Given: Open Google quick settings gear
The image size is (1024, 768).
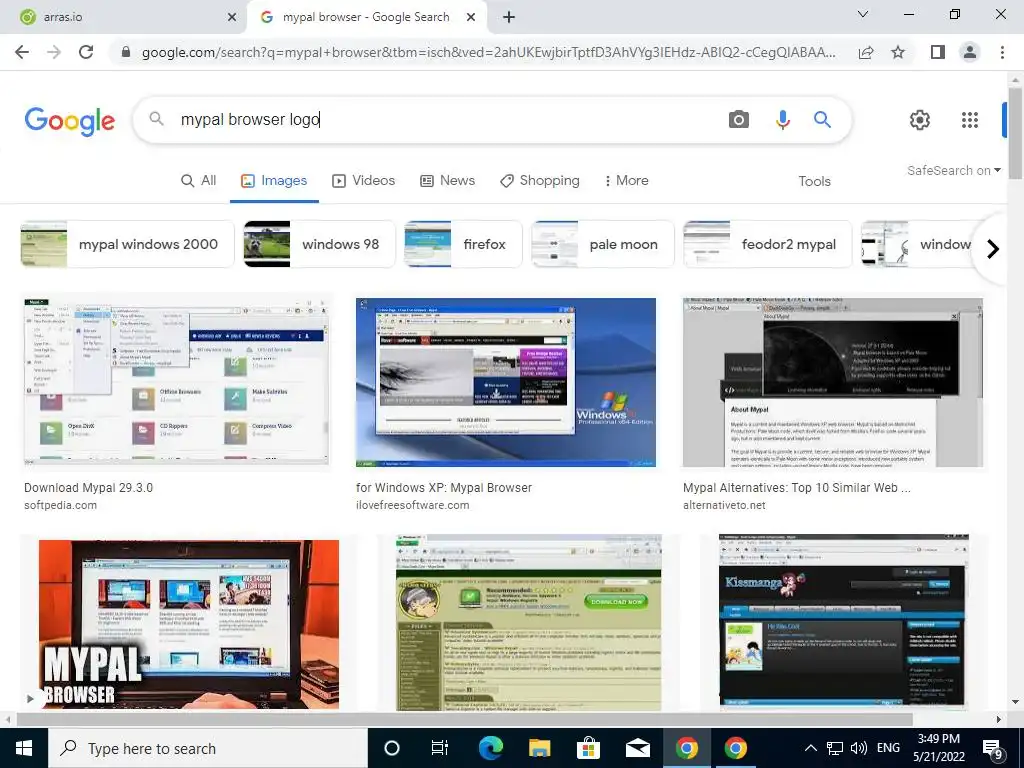Looking at the screenshot, I should click(x=920, y=120).
